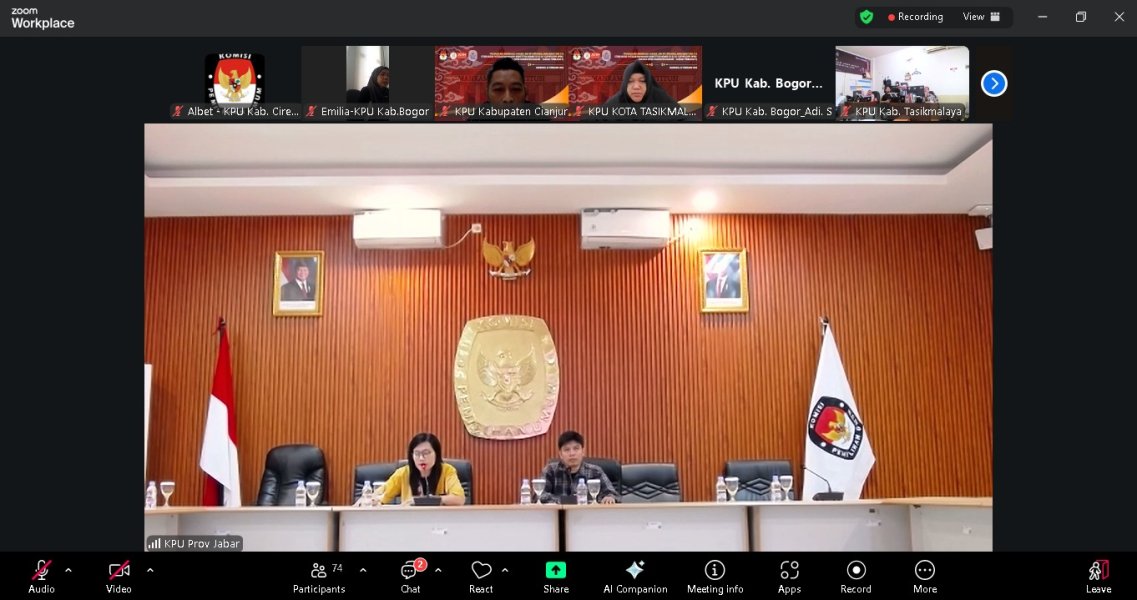
Task: Unmute microphone with the Audio button
Action: 41,576
